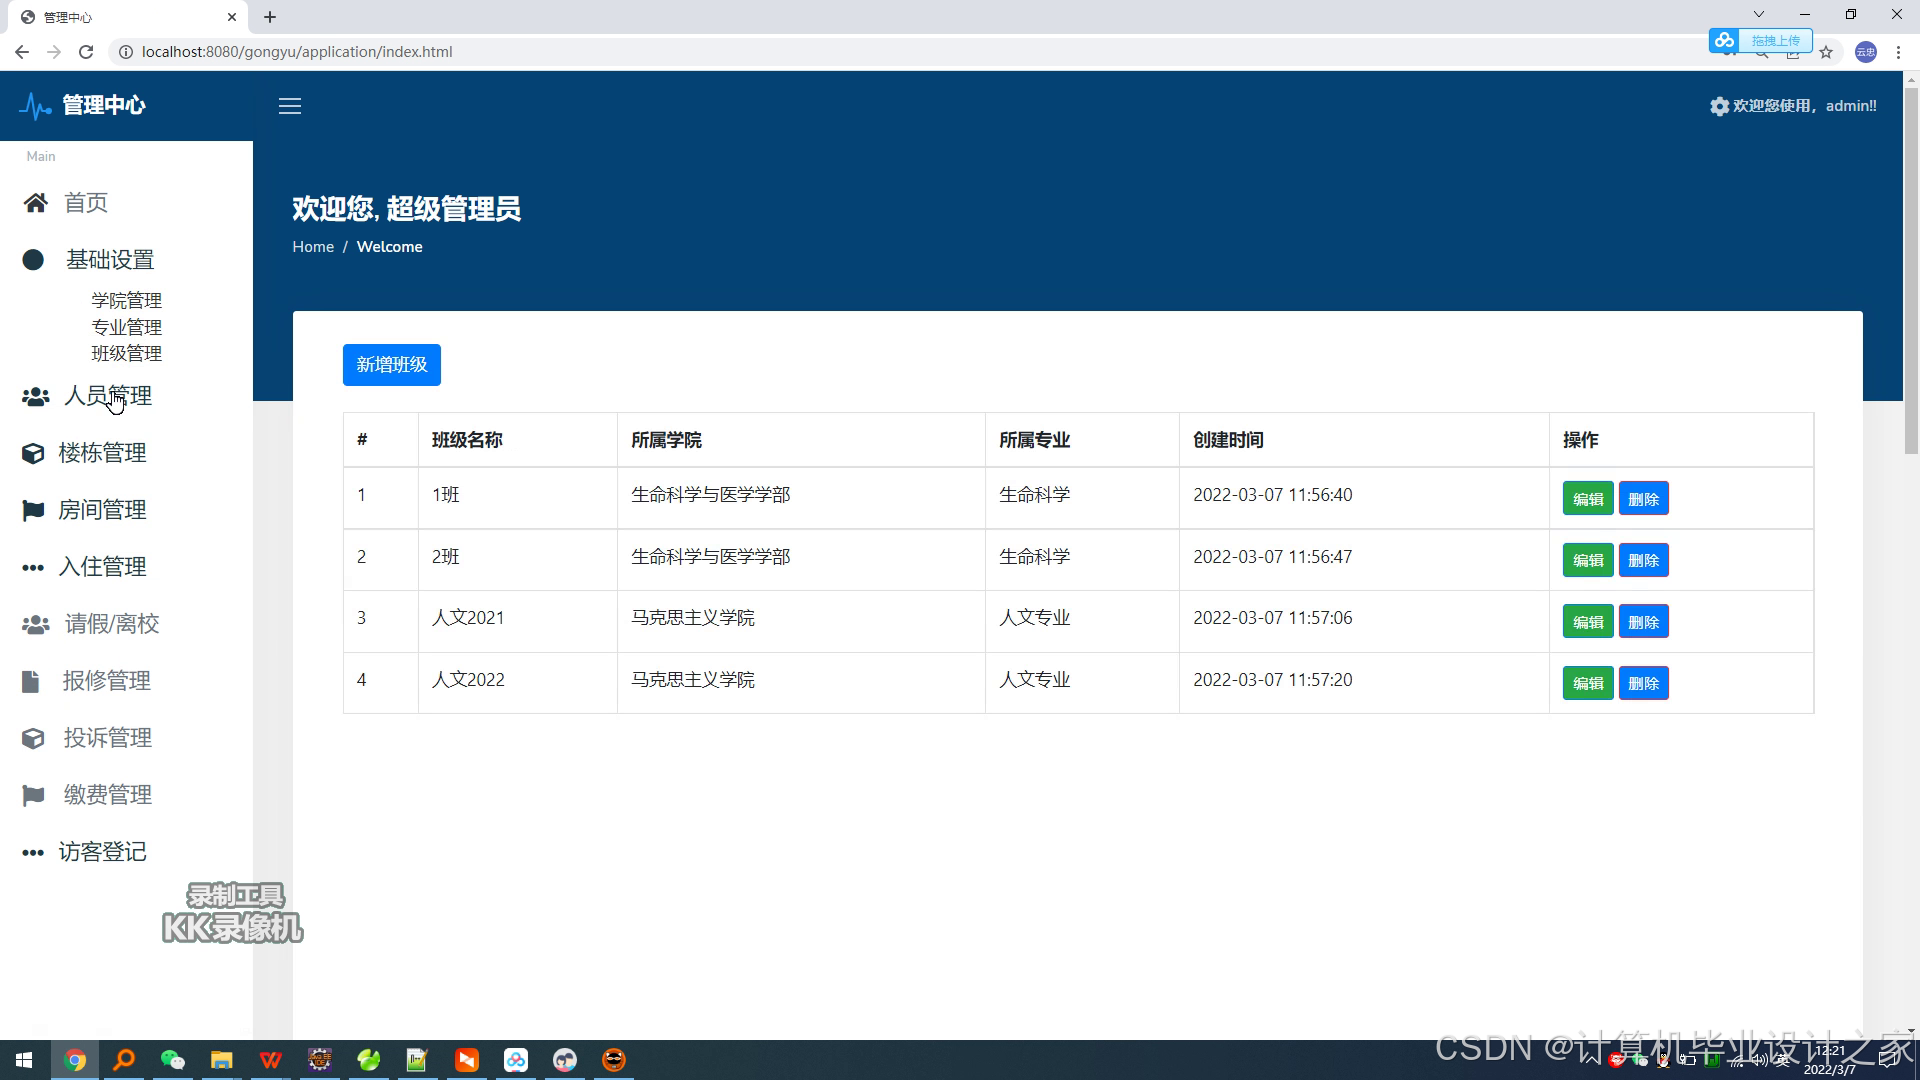Click the users icon beside 人员管理

click(36, 397)
